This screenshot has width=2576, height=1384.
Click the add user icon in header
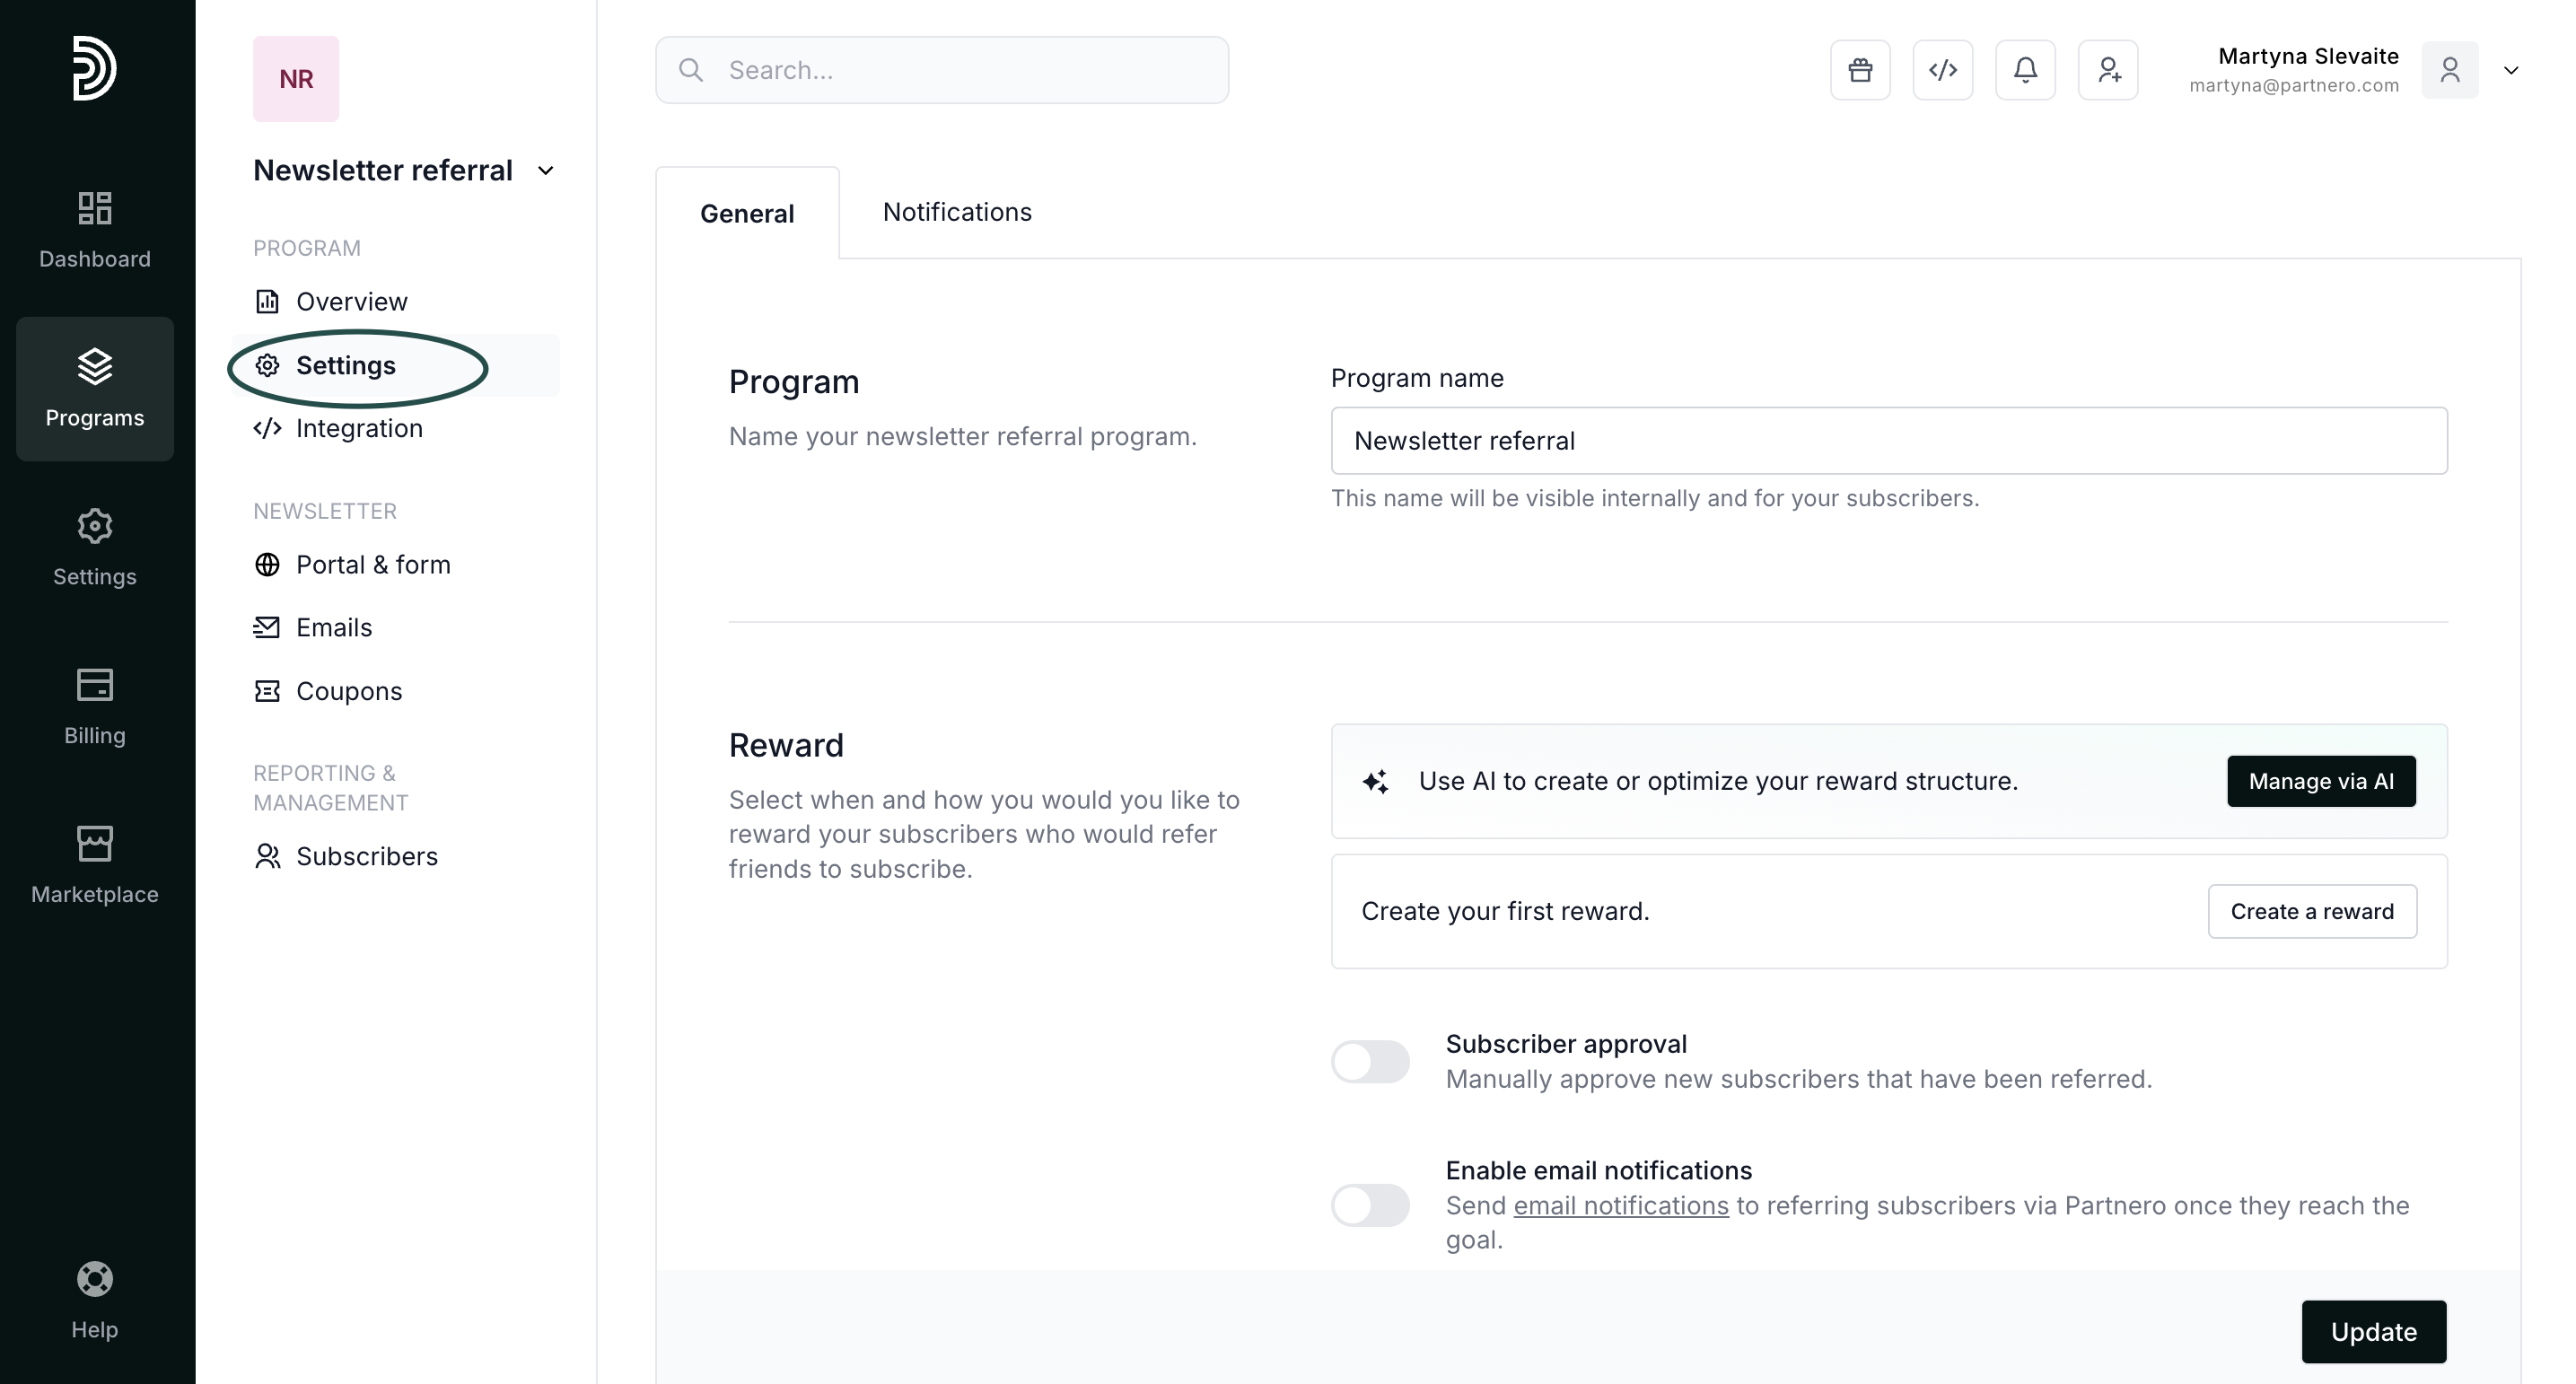[x=2108, y=70]
